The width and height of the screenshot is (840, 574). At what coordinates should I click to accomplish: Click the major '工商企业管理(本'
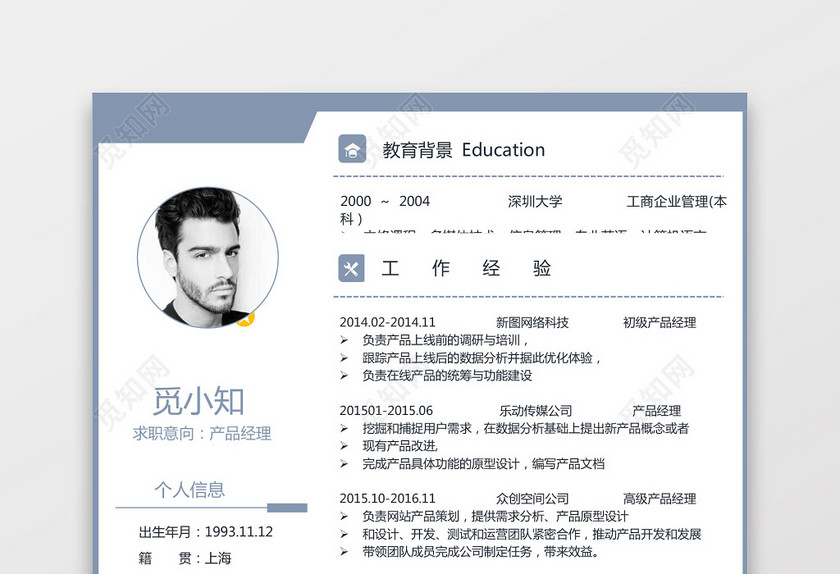[x=677, y=202]
